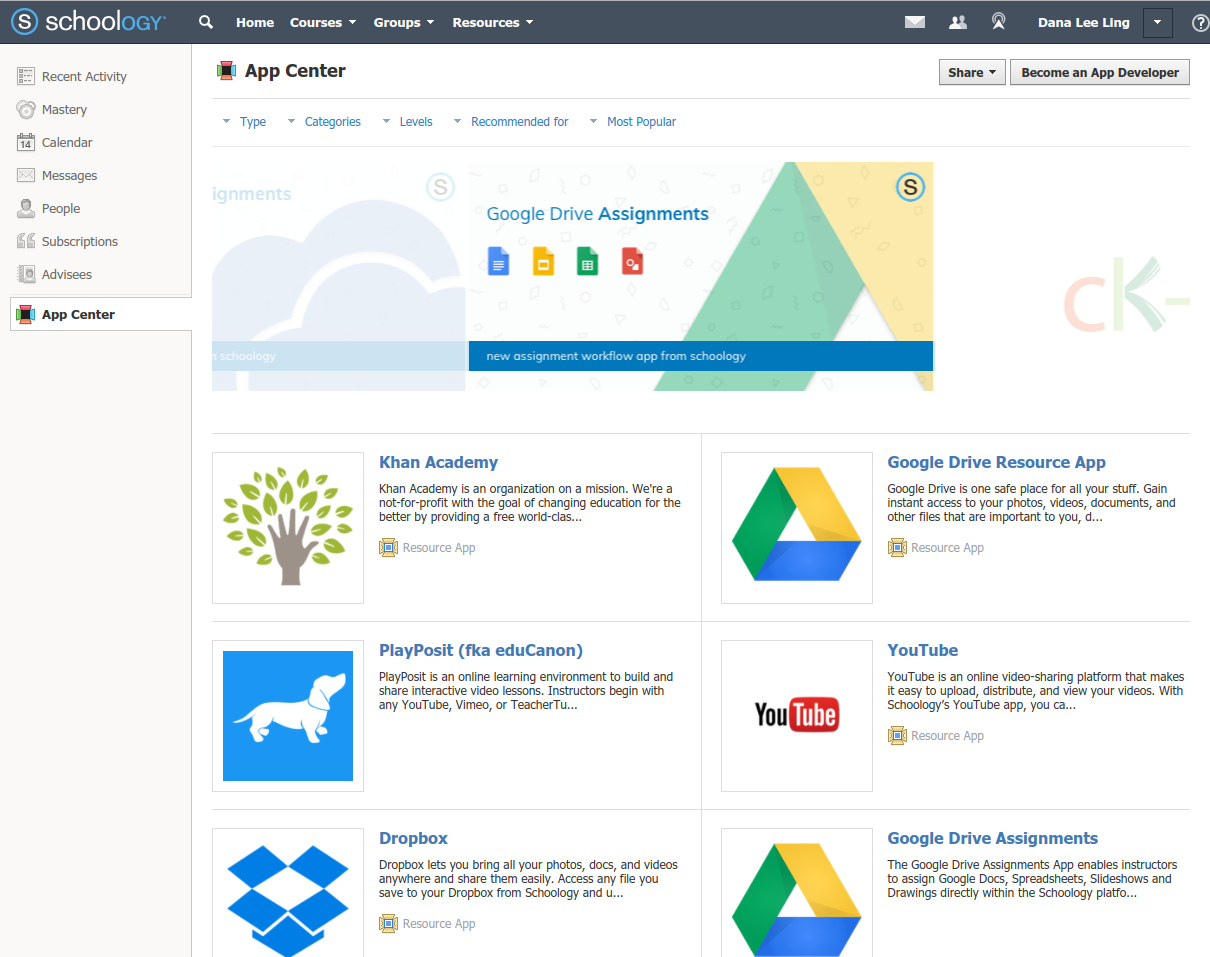Click the People sidebar icon

point(26,208)
